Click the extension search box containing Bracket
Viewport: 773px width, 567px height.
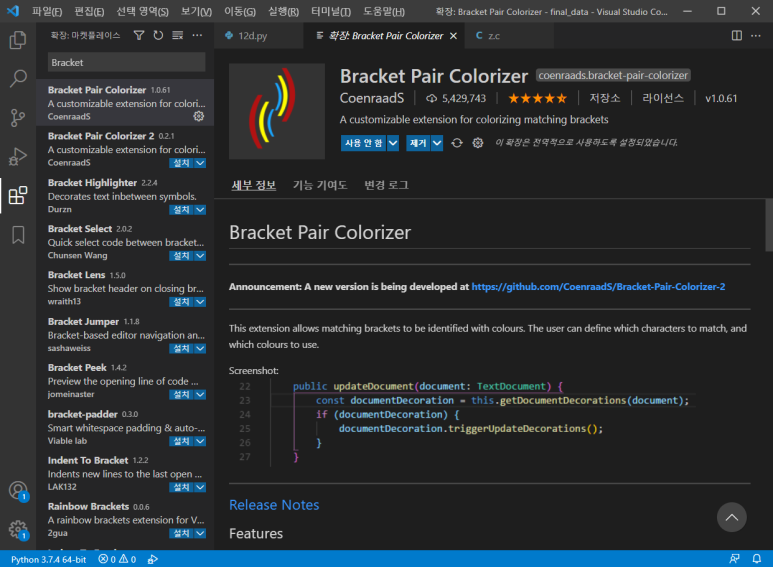click(x=127, y=63)
